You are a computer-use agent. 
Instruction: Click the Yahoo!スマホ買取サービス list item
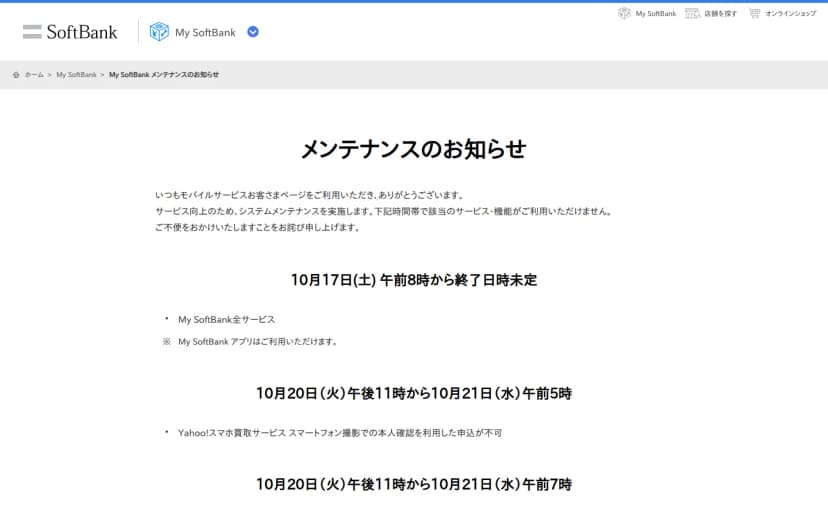click(340, 433)
